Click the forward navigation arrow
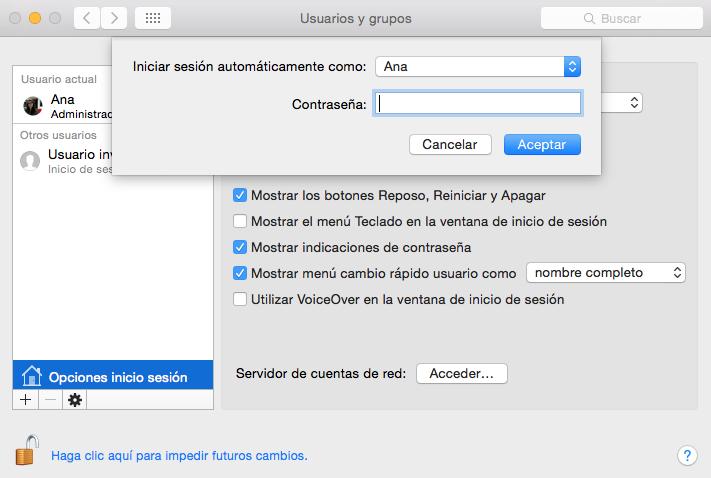This screenshot has width=711, height=478. (114, 18)
